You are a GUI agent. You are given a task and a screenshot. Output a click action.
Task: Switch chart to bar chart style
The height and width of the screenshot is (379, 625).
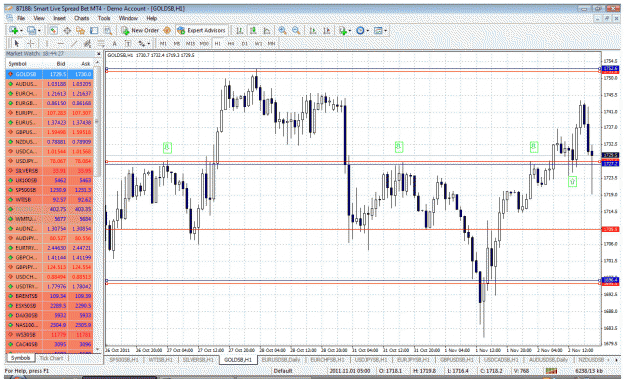(x=240, y=30)
